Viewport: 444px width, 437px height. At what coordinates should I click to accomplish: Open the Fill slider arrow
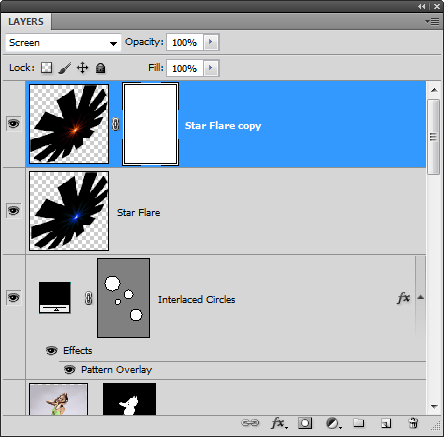(x=211, y=68)
